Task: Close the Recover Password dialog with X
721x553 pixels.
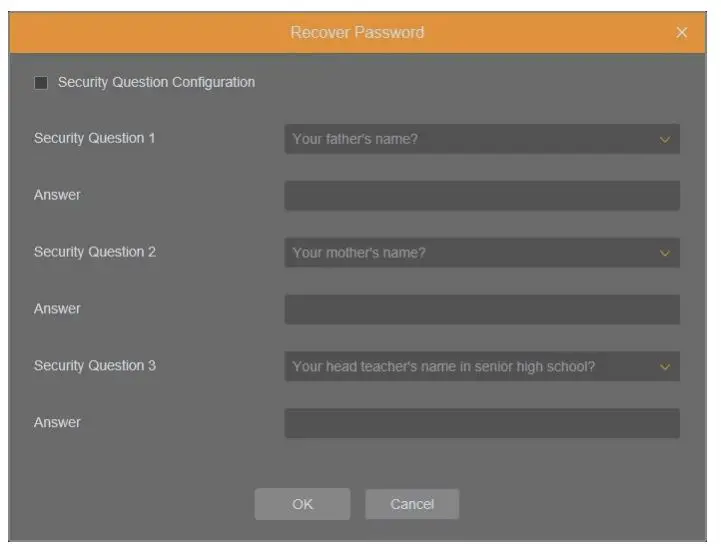Action: coord(682,33)
